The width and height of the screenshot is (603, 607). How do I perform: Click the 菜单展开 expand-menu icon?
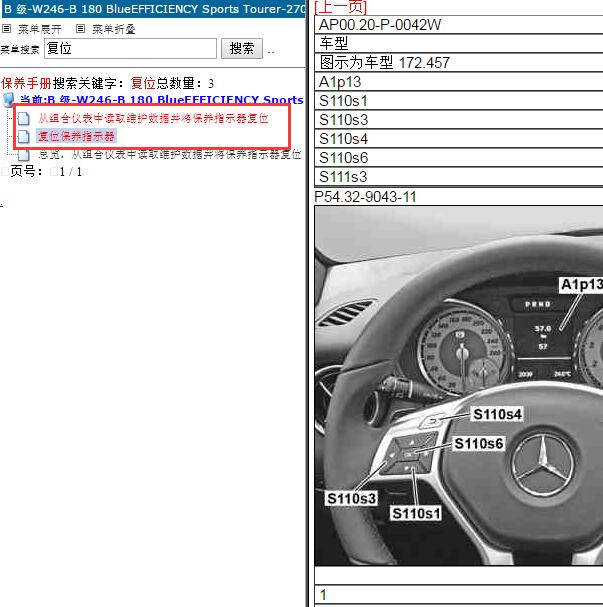(7, 28)
